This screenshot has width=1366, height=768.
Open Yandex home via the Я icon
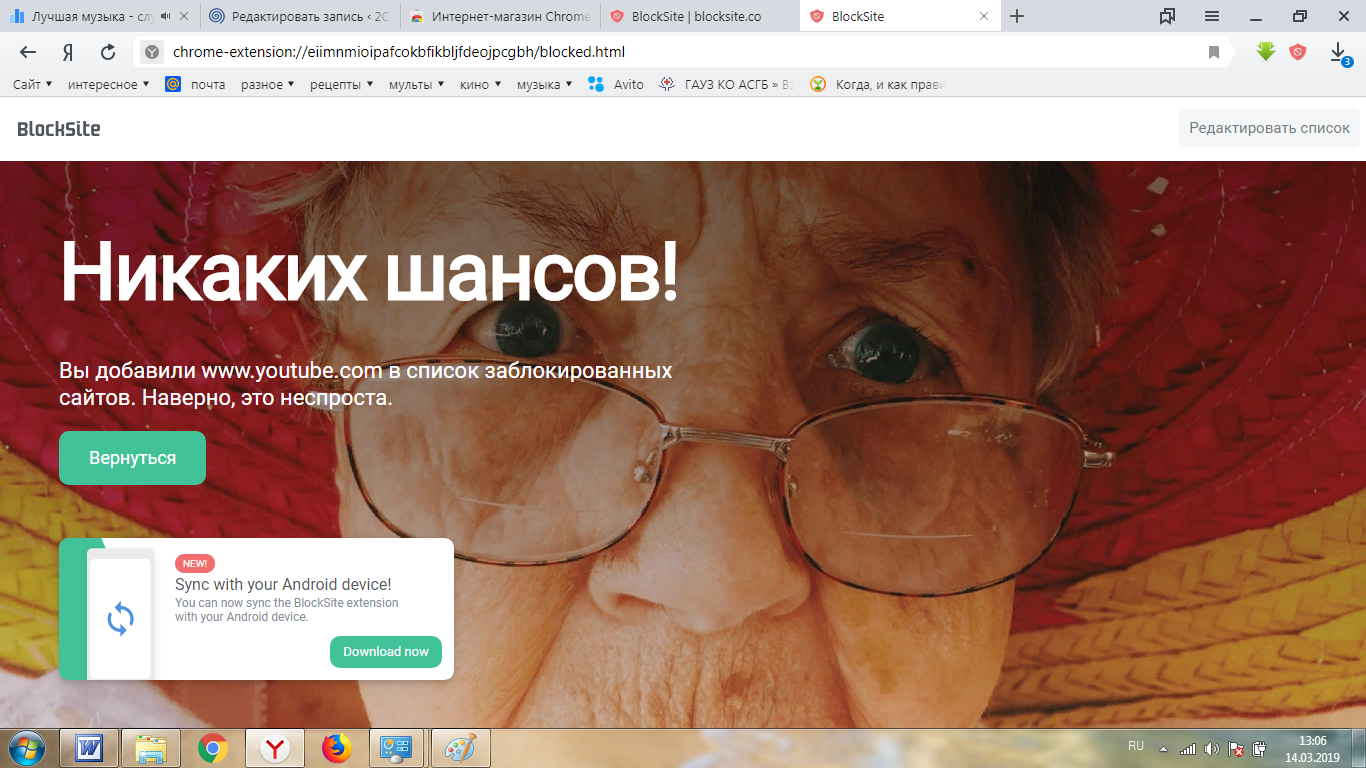tap(68, 52)
